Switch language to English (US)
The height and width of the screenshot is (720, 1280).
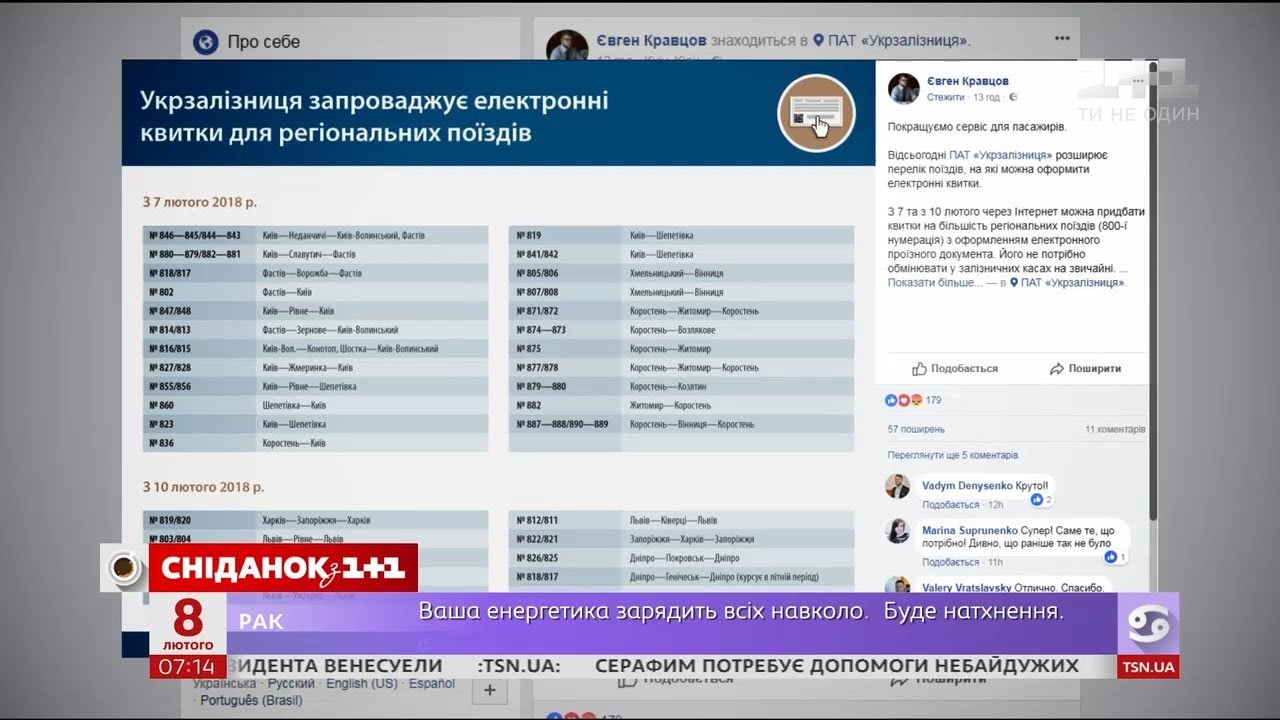tap(362, 684)
